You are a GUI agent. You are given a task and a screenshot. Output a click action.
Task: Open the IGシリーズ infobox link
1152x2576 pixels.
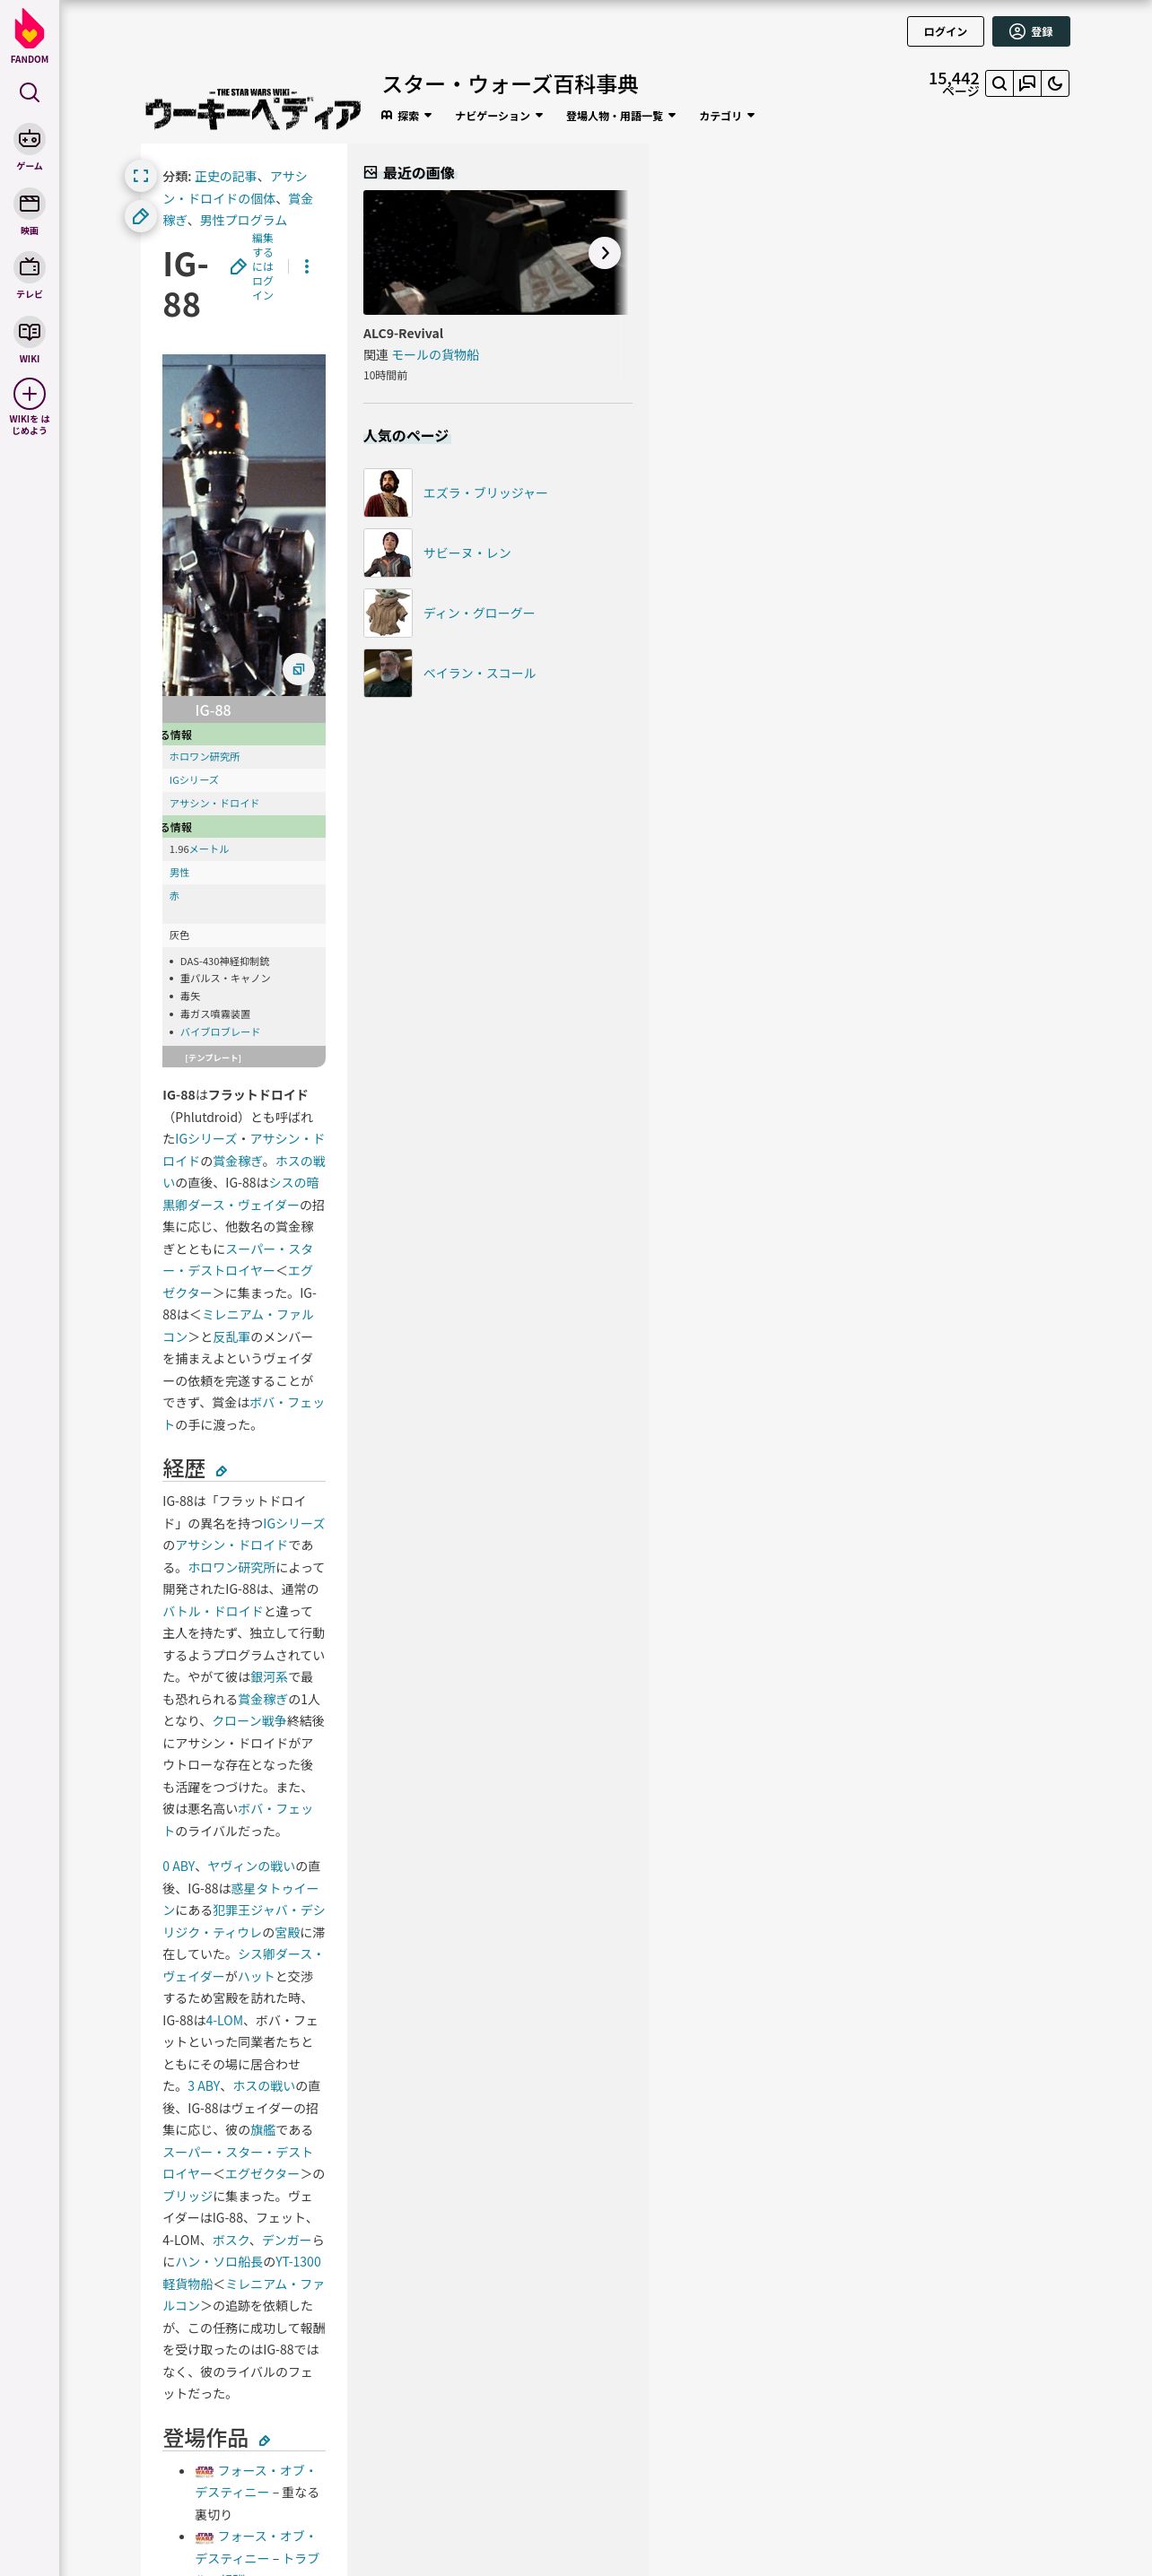pyautogui.click(x=193, y=780)
